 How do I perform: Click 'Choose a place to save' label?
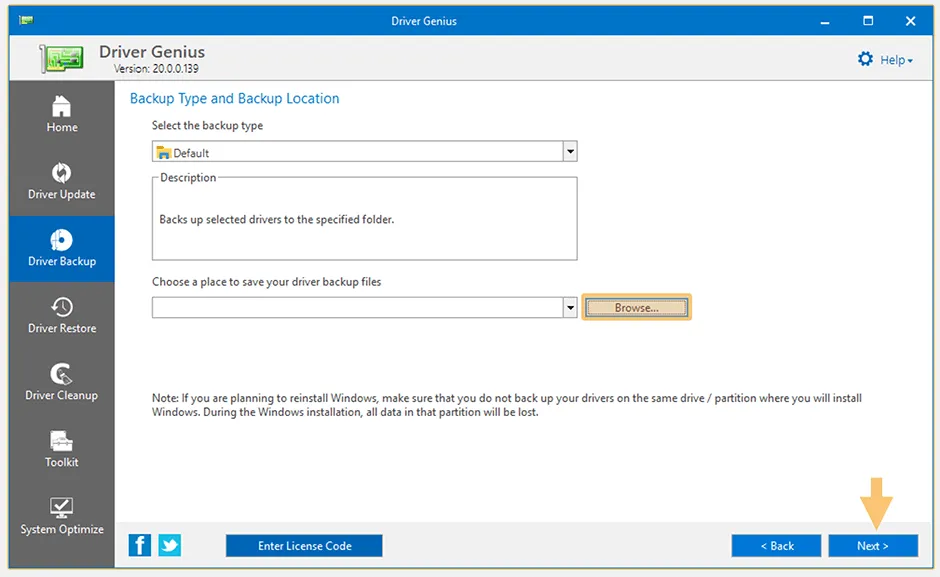tap(266, 282)
